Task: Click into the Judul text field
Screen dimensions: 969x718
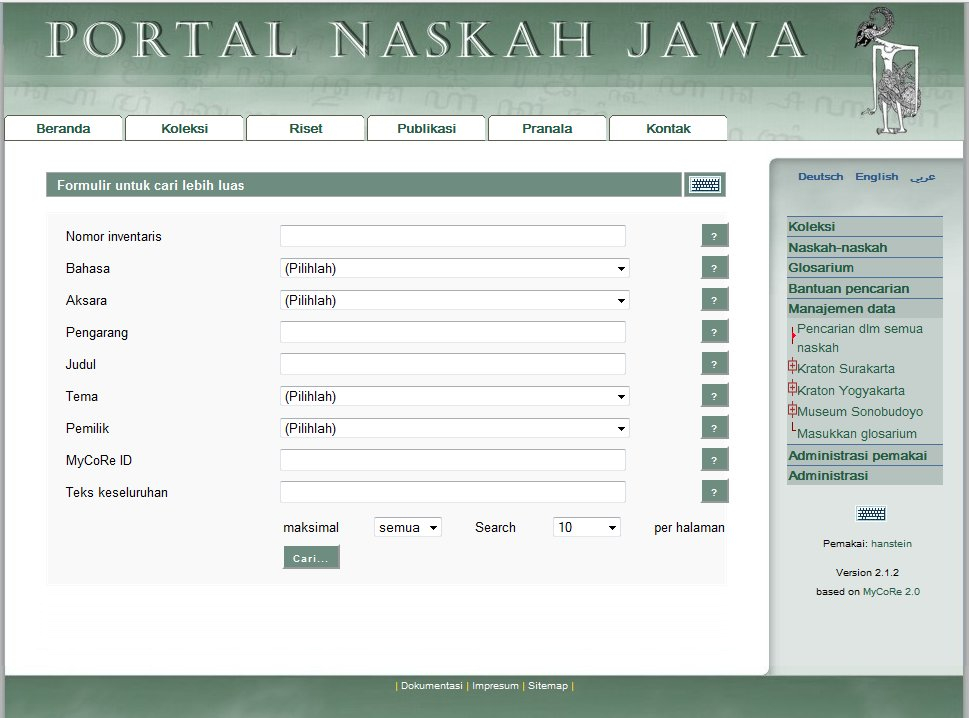Action: click(x=452, y=364)
